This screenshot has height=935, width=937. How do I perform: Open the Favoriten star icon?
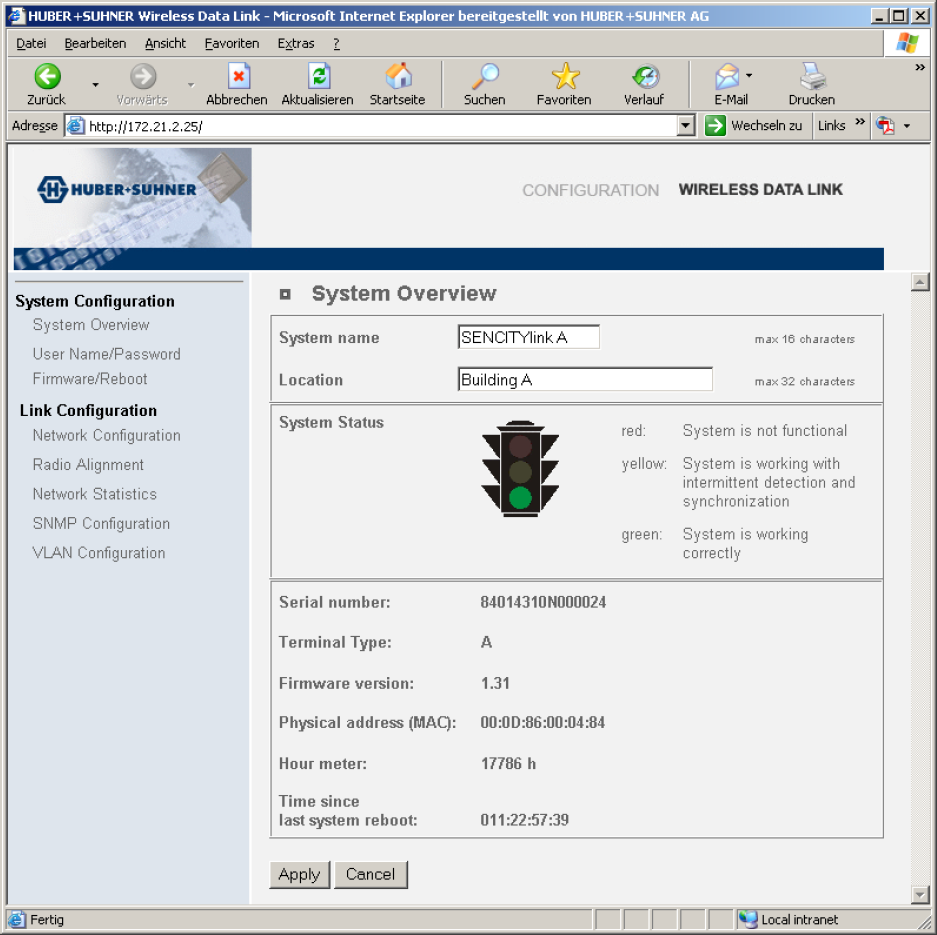tap(565, 76)
